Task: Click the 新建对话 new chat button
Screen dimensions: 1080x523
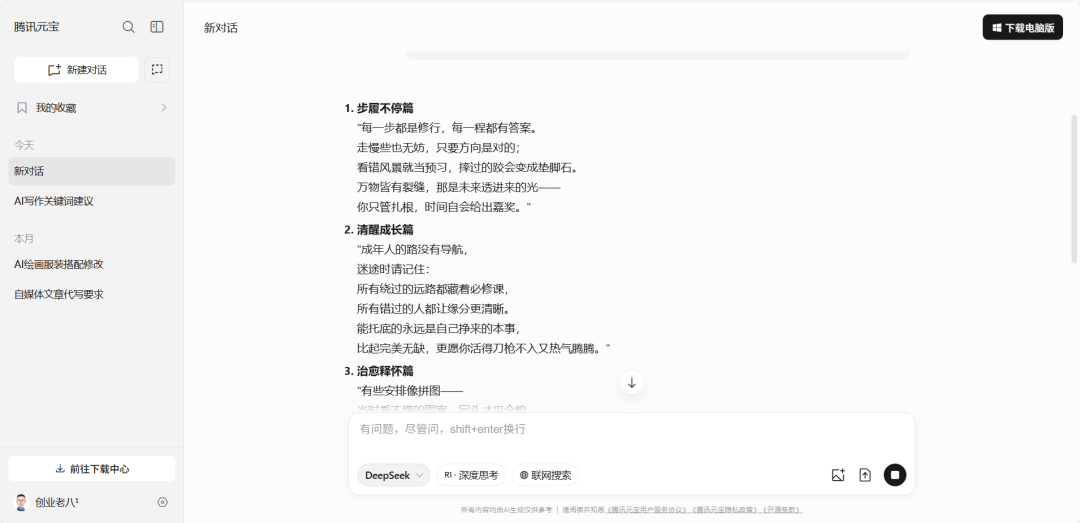Action: tap(76, 69)
